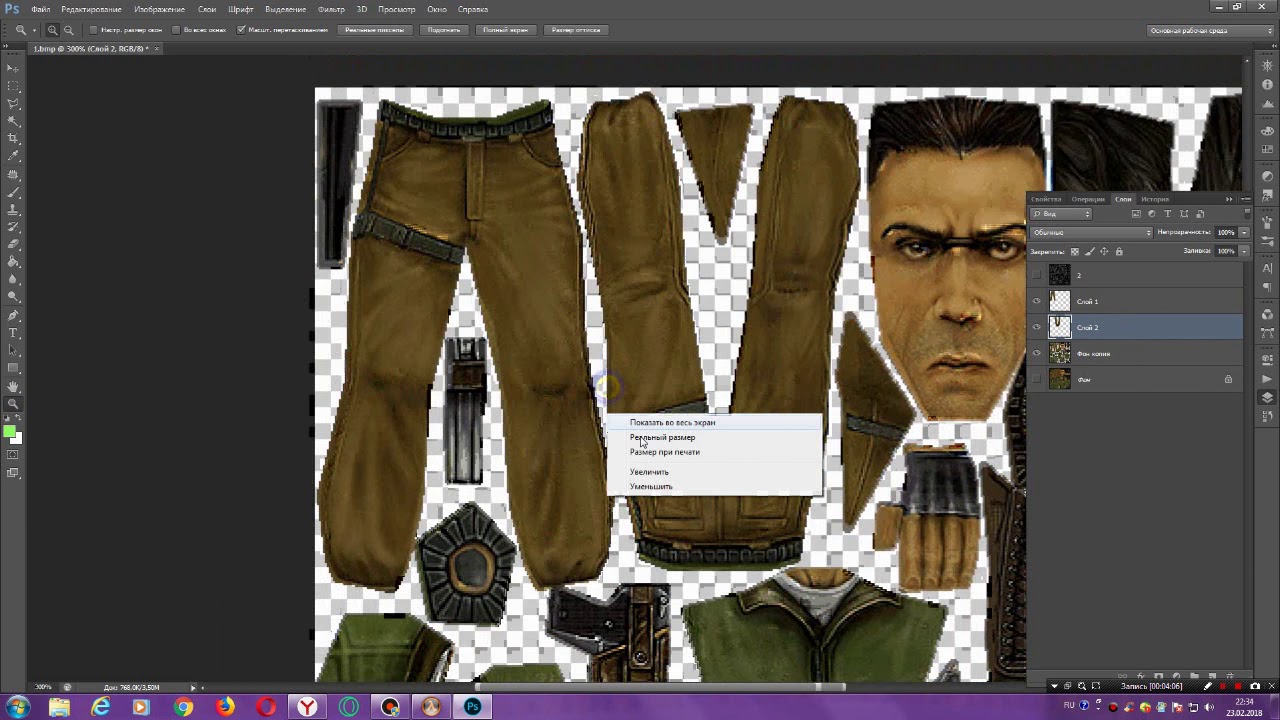
Task: Click the Реальные пикселы button
Action: [x=374, y=30]
